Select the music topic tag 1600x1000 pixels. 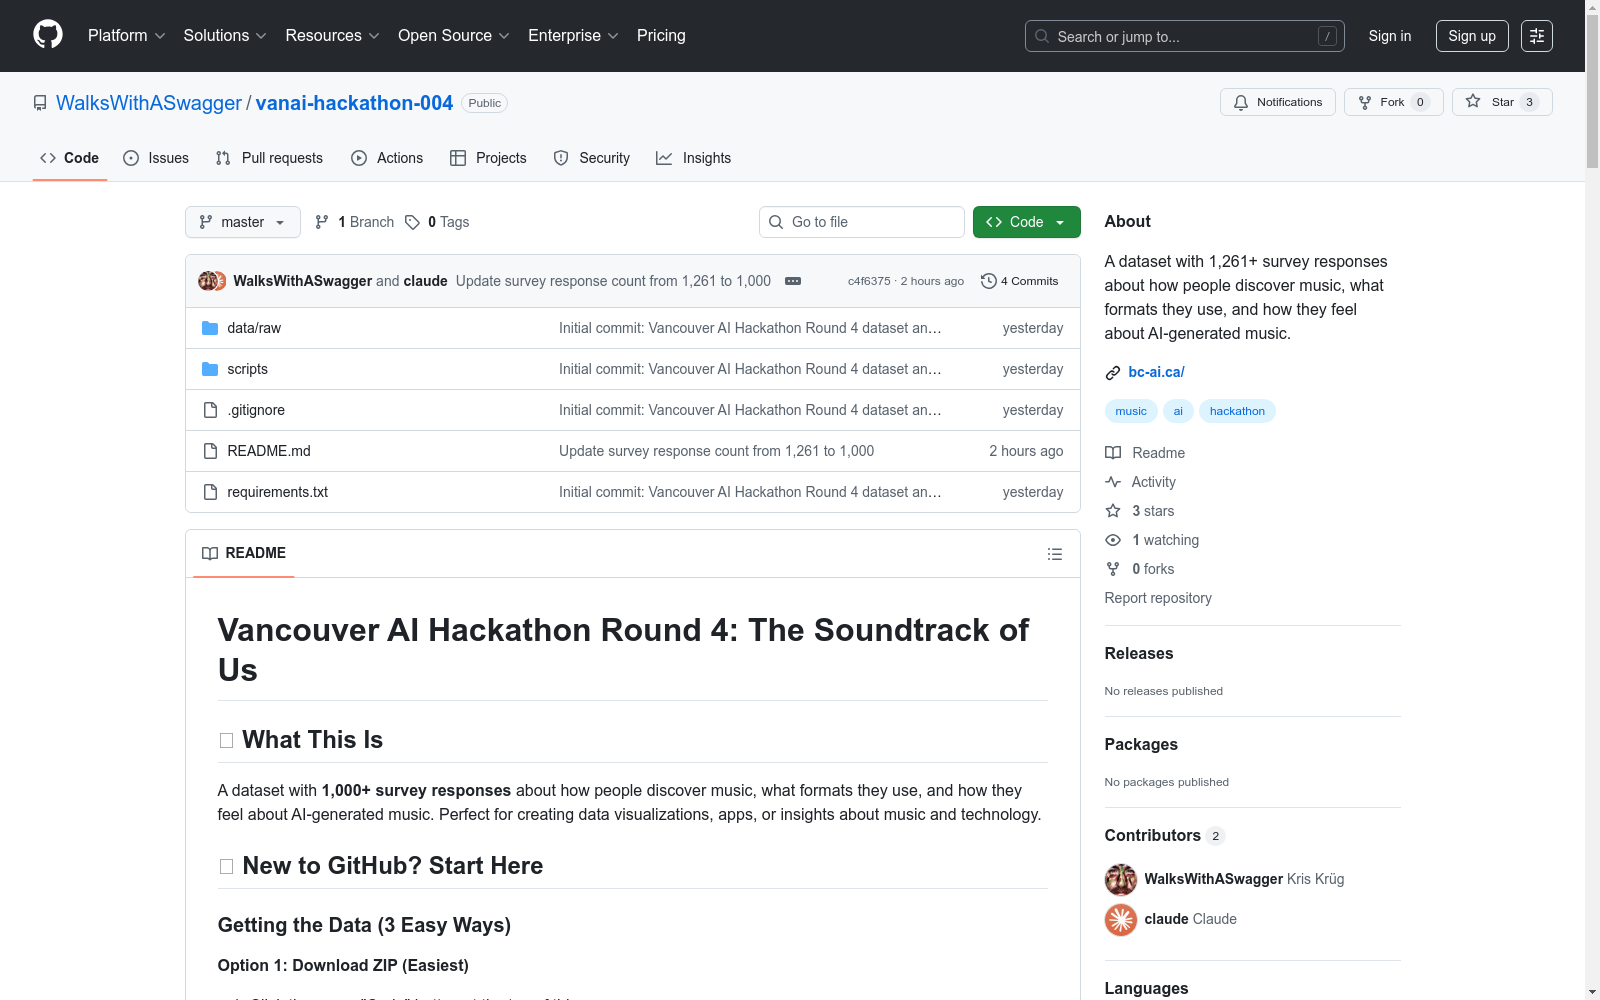pyautogui.click(x=1131, y=411)
